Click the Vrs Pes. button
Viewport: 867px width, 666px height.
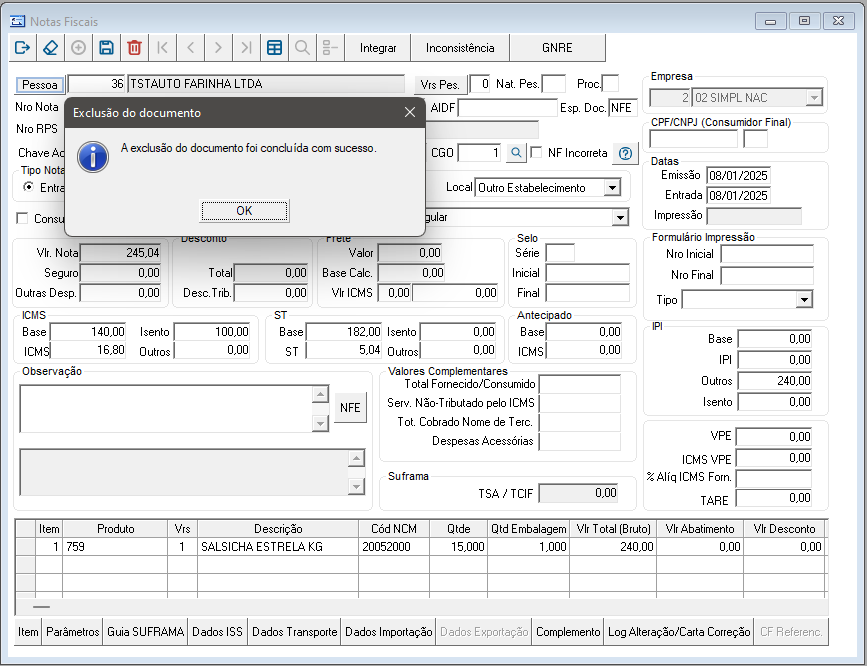tap(440, 85)
